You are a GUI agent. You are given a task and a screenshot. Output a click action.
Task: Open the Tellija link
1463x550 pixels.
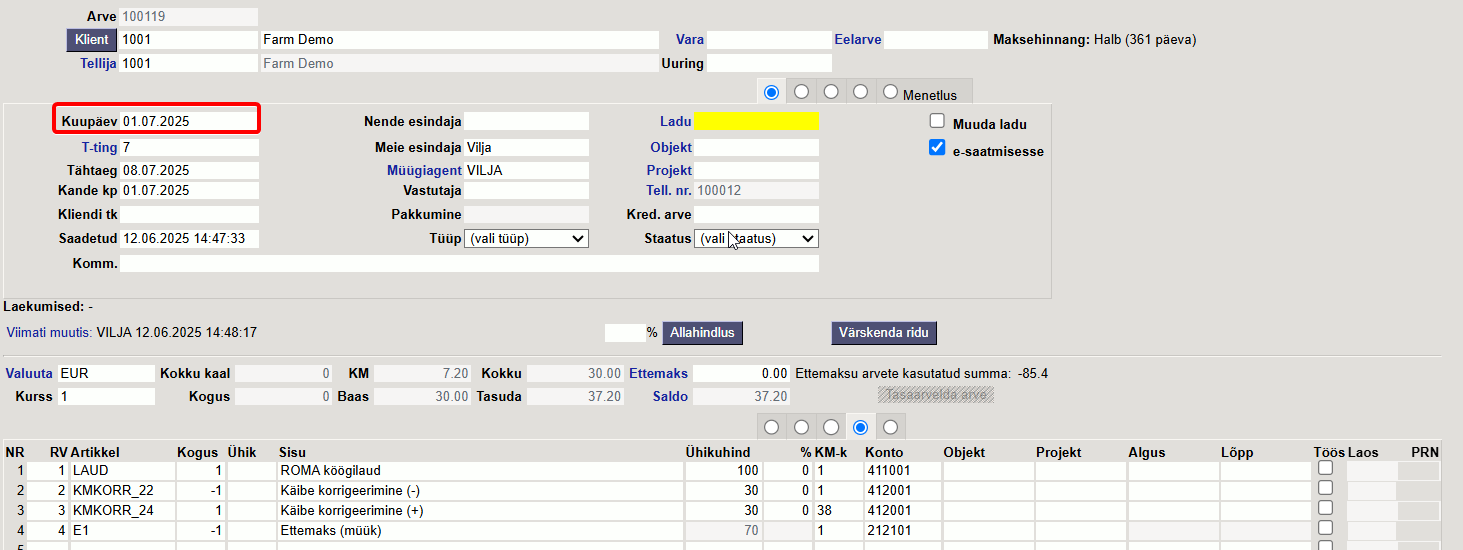coord(99,63)
